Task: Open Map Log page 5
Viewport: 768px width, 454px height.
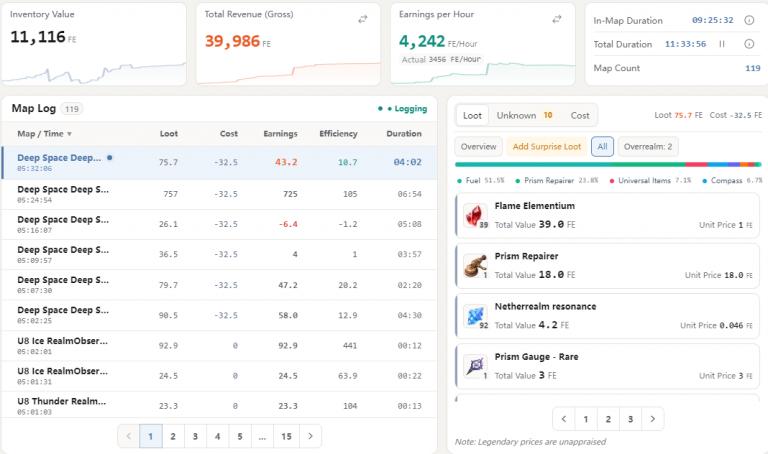Action: point(240,436)
